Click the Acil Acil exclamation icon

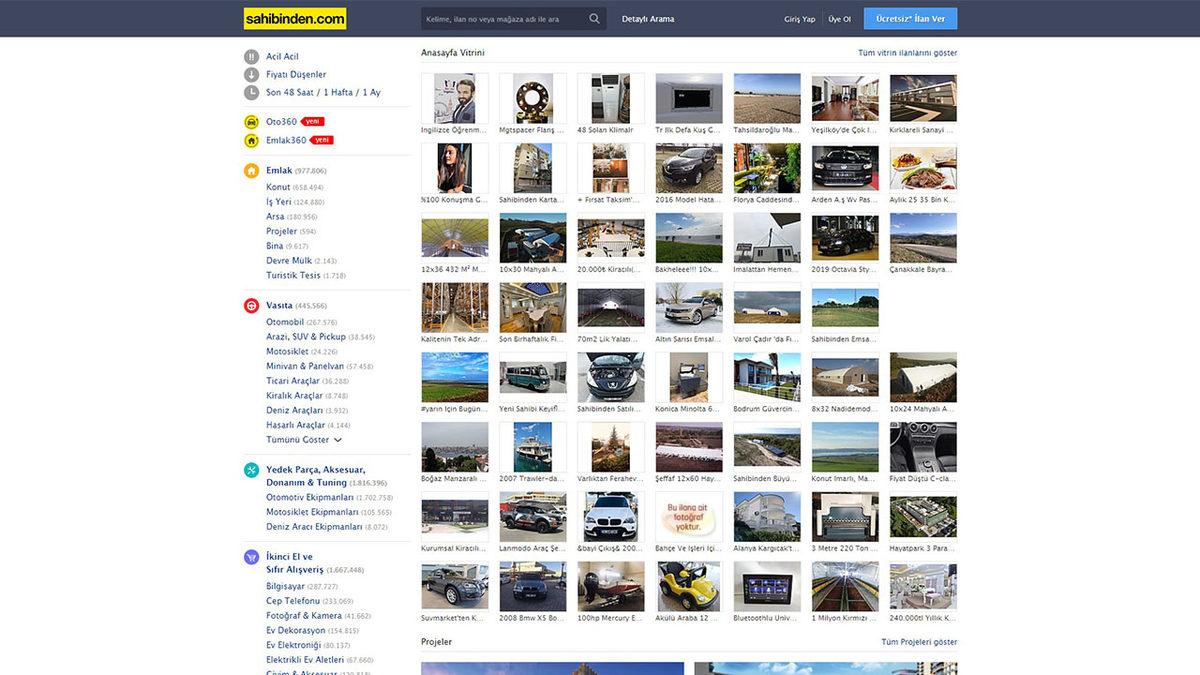click(251, 57)
